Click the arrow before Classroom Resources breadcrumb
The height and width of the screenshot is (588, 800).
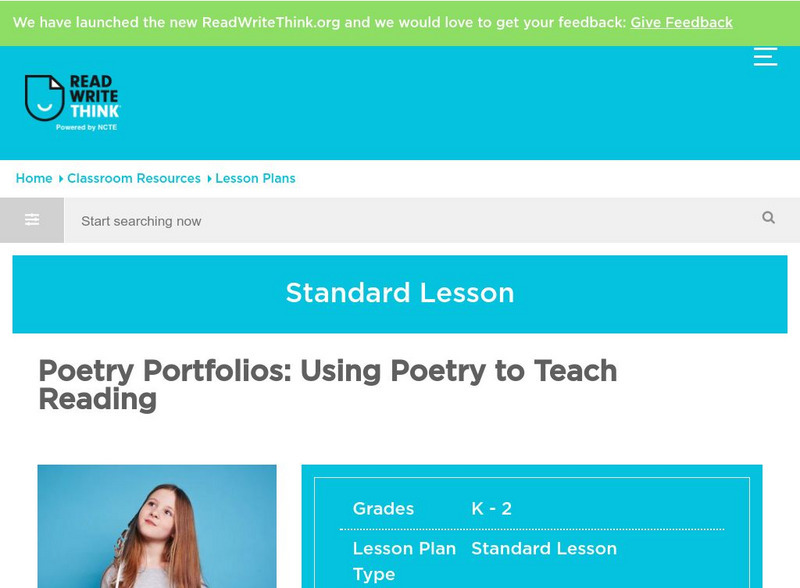tap(60, 179)
